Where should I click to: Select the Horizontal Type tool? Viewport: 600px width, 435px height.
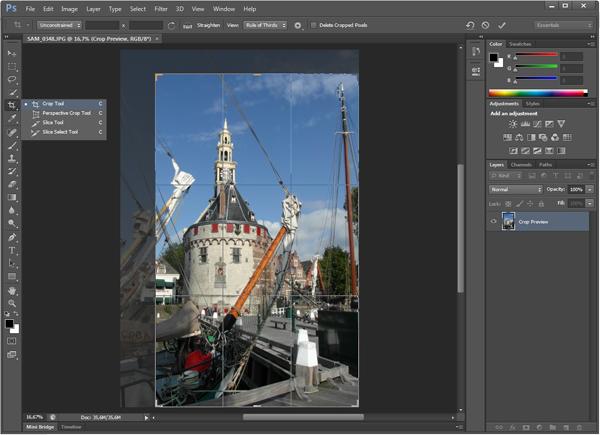pyautogui.click(x=12, y=251)
